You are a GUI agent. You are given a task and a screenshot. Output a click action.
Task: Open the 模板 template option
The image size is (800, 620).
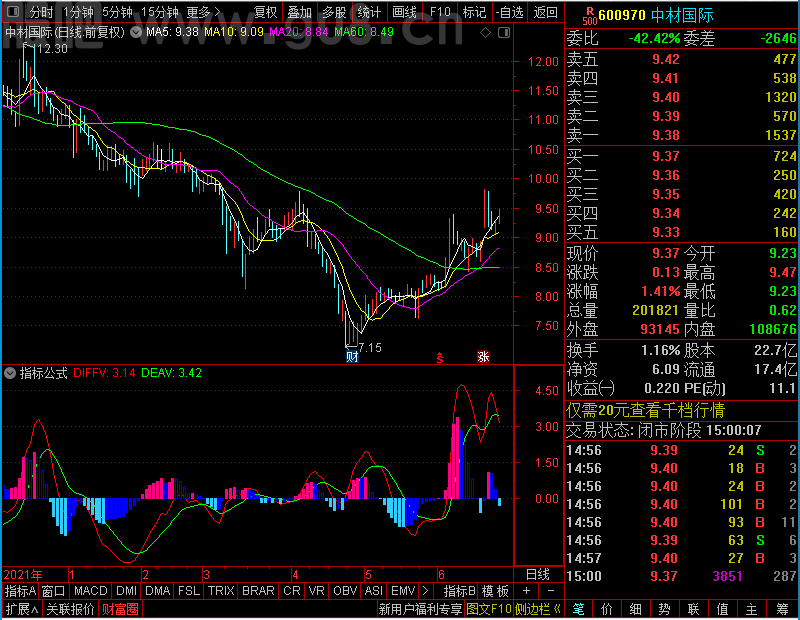[495, 591]
